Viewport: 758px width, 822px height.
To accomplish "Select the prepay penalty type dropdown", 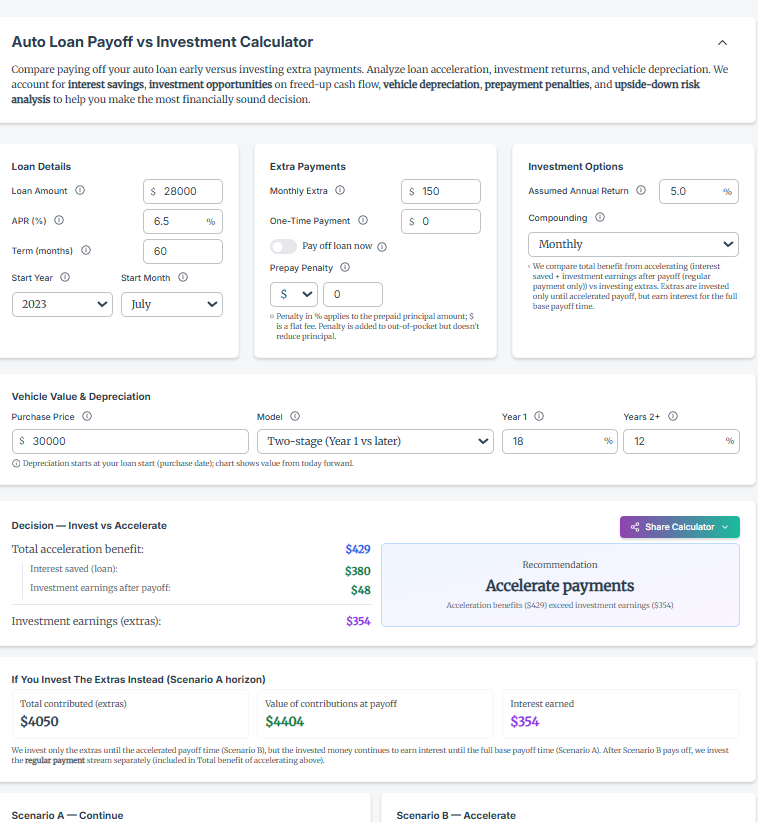I will (x=294, y=294).
